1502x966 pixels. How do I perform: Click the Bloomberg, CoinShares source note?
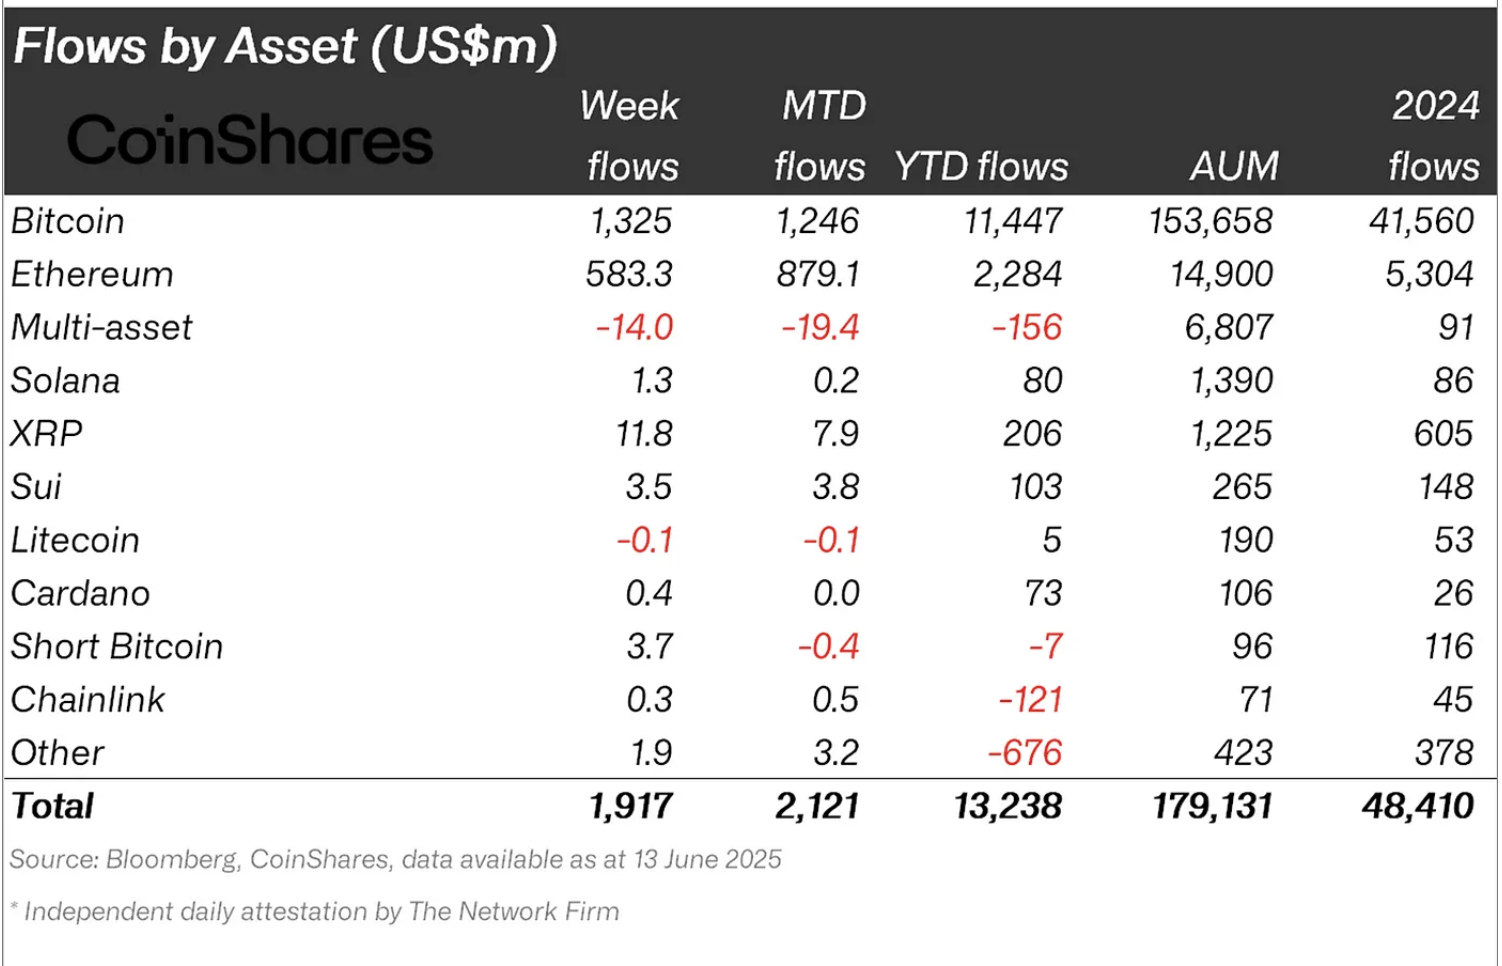(395, 859)
